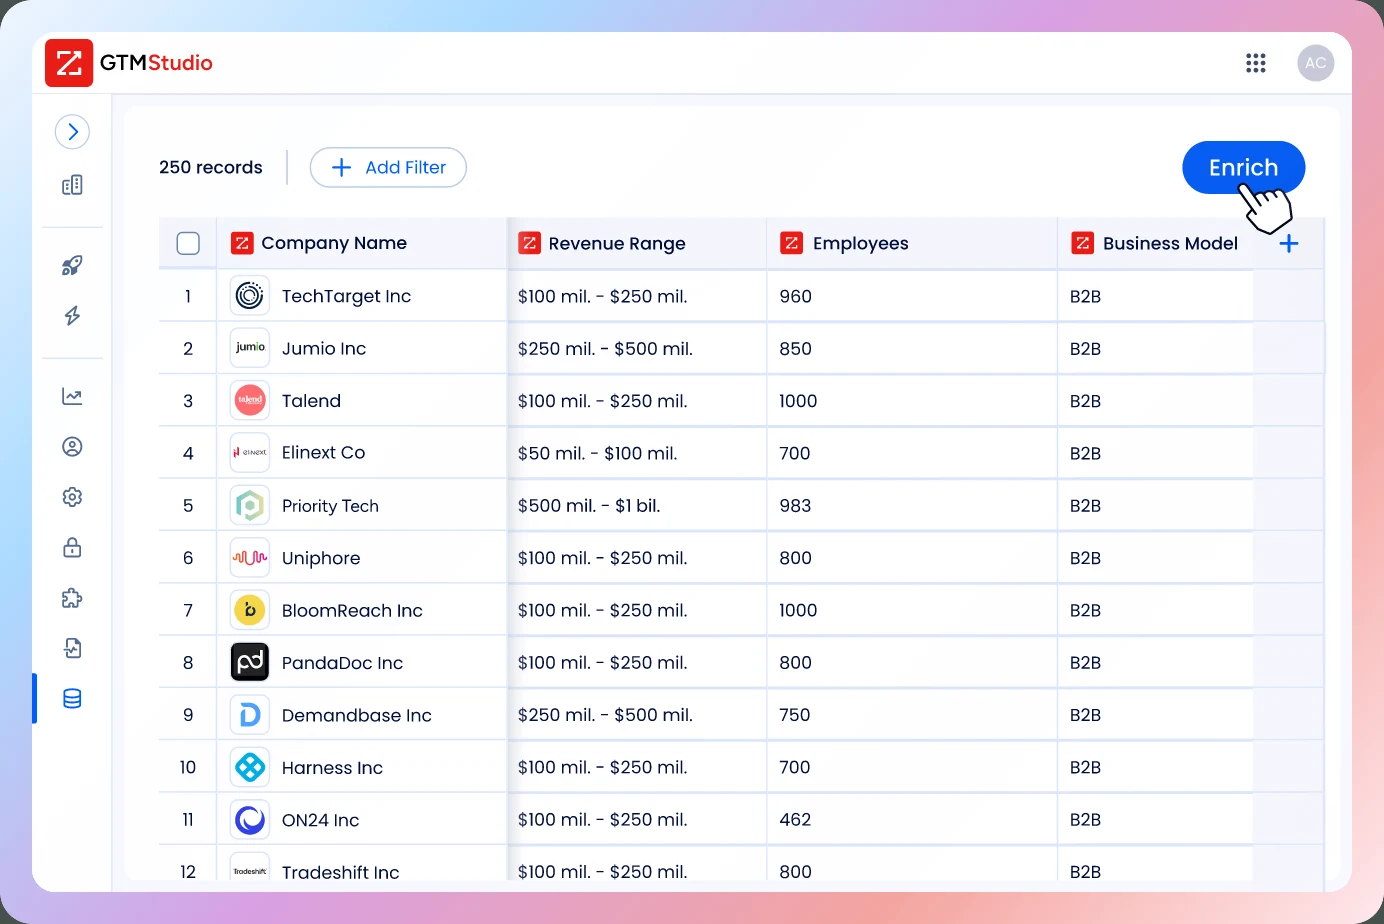The width and height of the screenshot is (1384, 924).
Task: Select the database icon in sidebar
Action: (72, 698)
